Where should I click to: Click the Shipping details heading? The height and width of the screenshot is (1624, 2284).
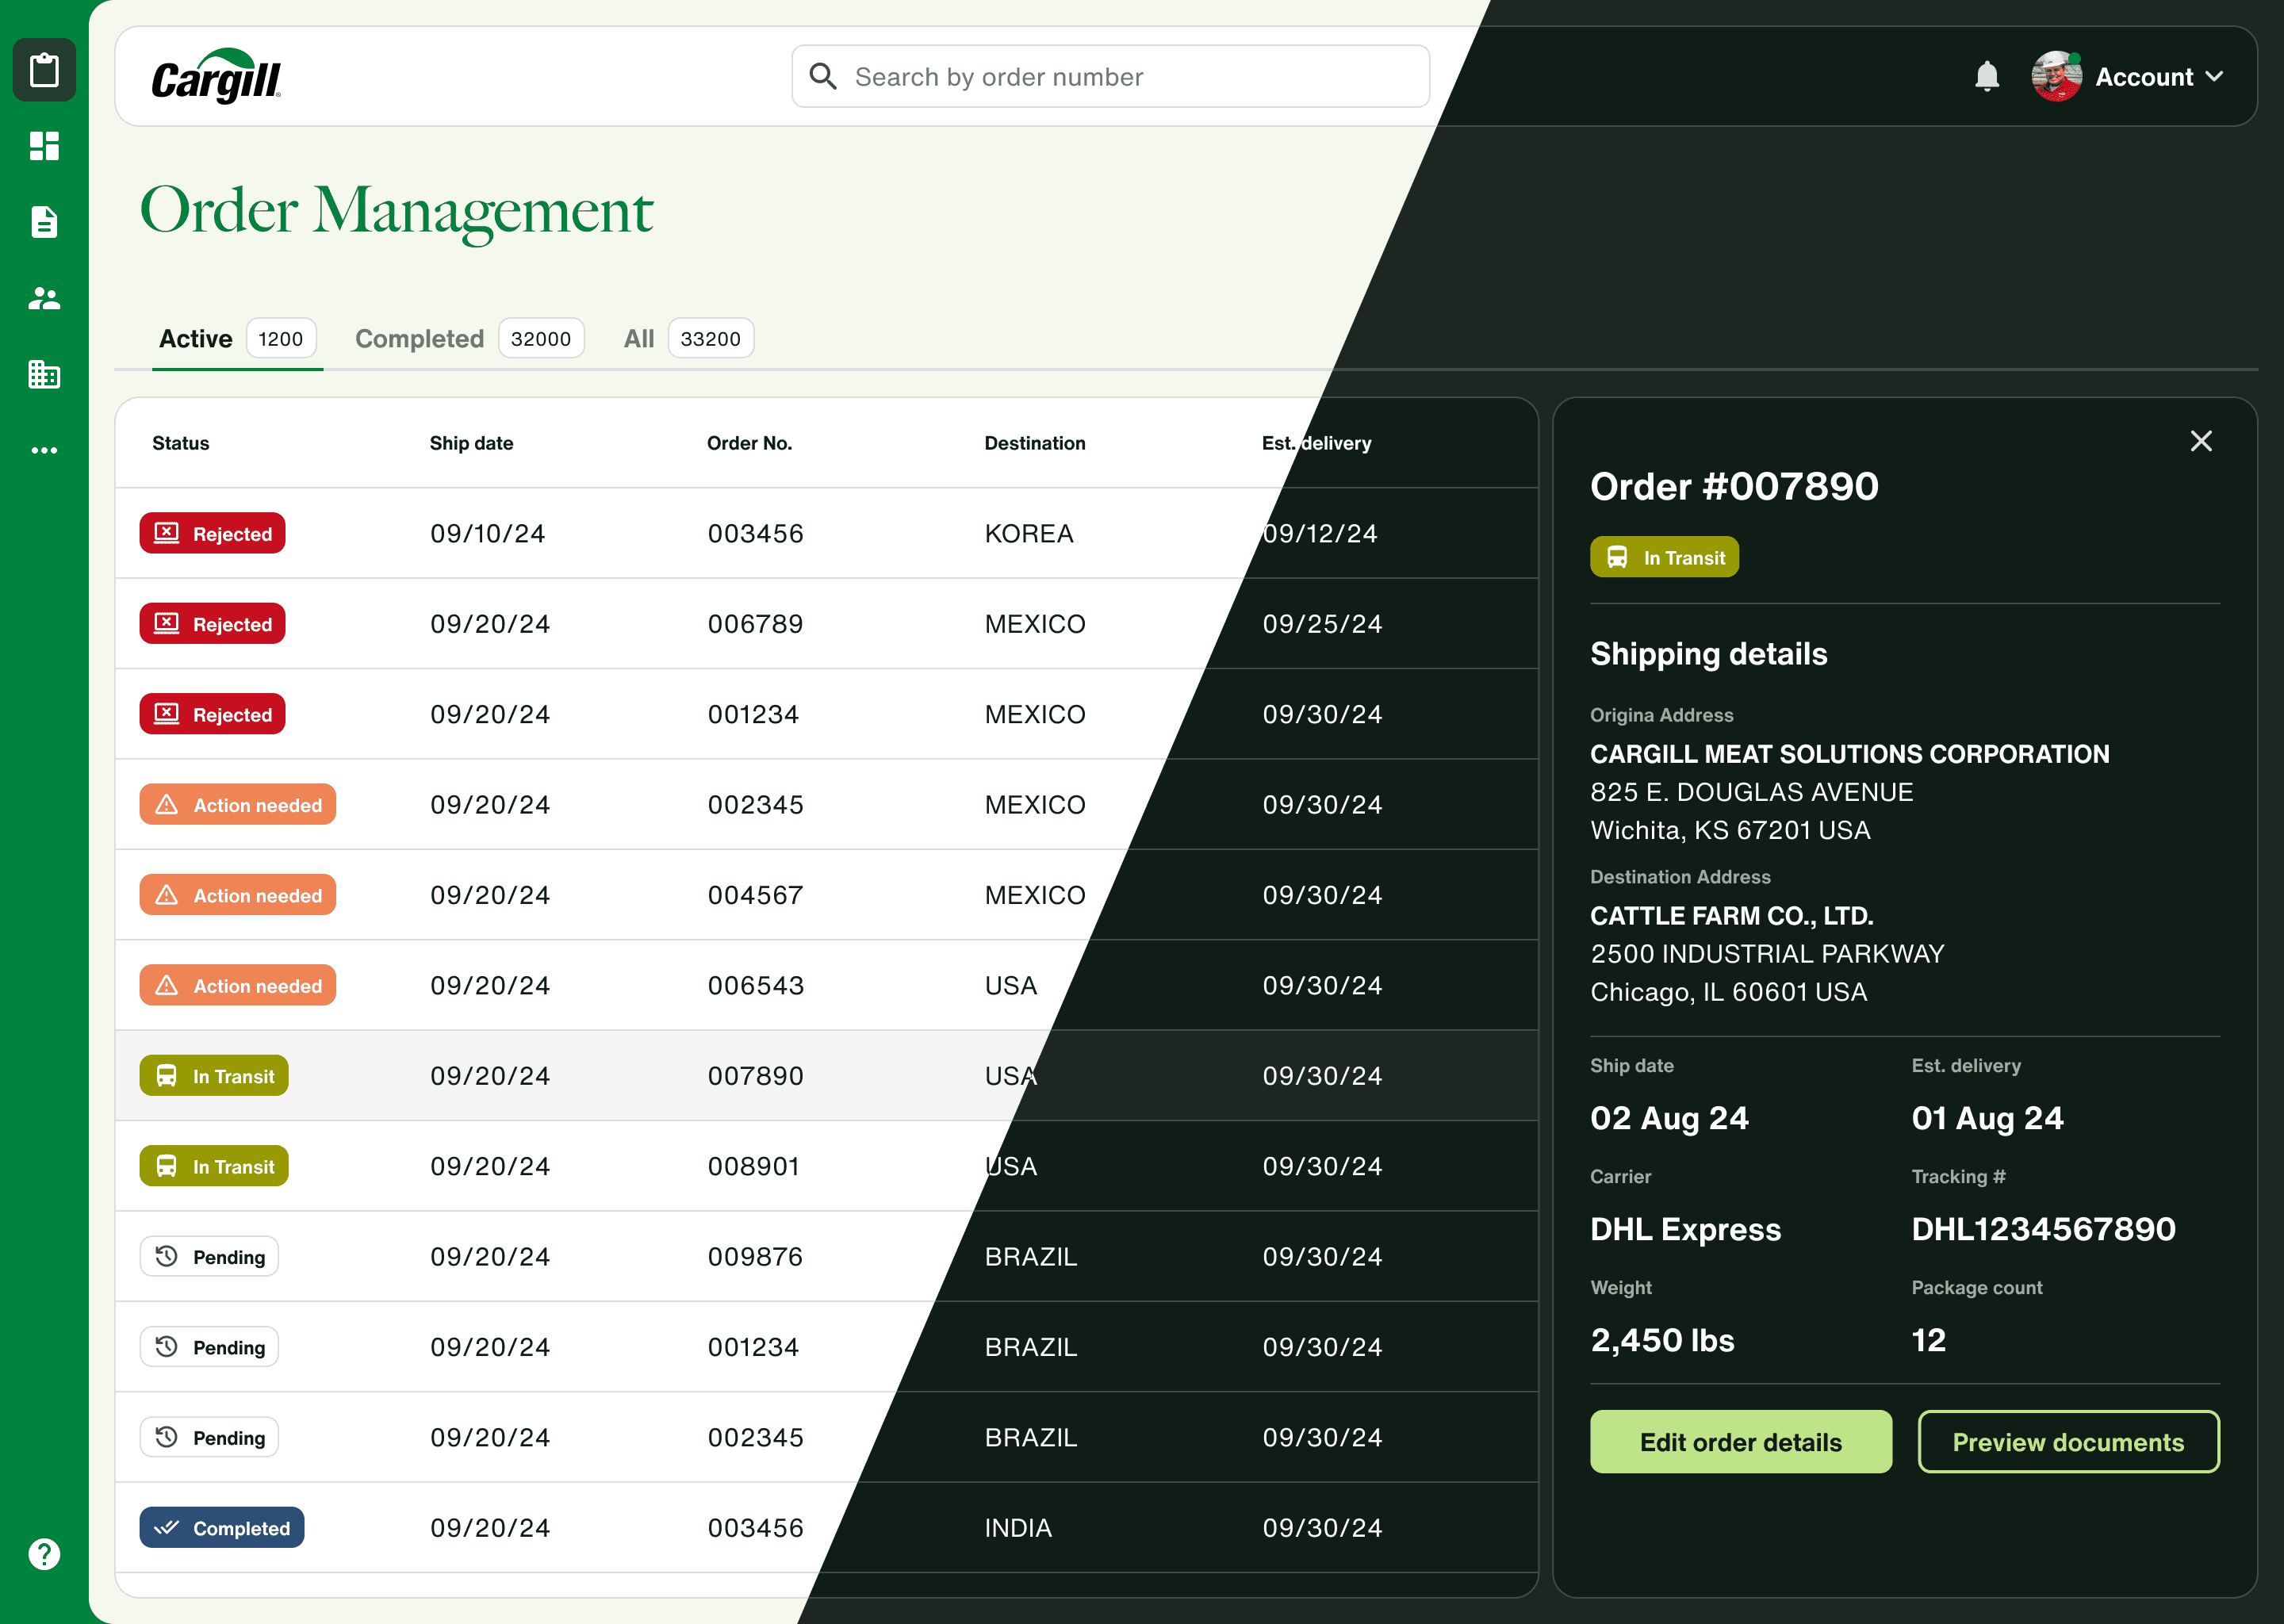pos(1708,653)
